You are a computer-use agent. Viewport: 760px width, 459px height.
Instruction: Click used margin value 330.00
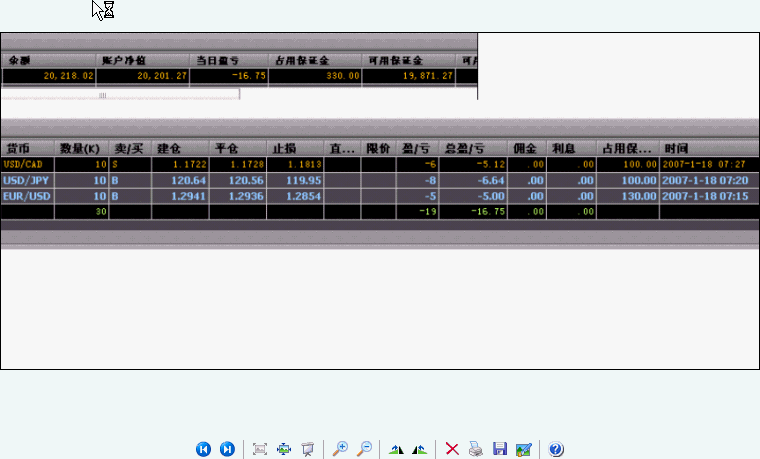[x=343, y=76]
